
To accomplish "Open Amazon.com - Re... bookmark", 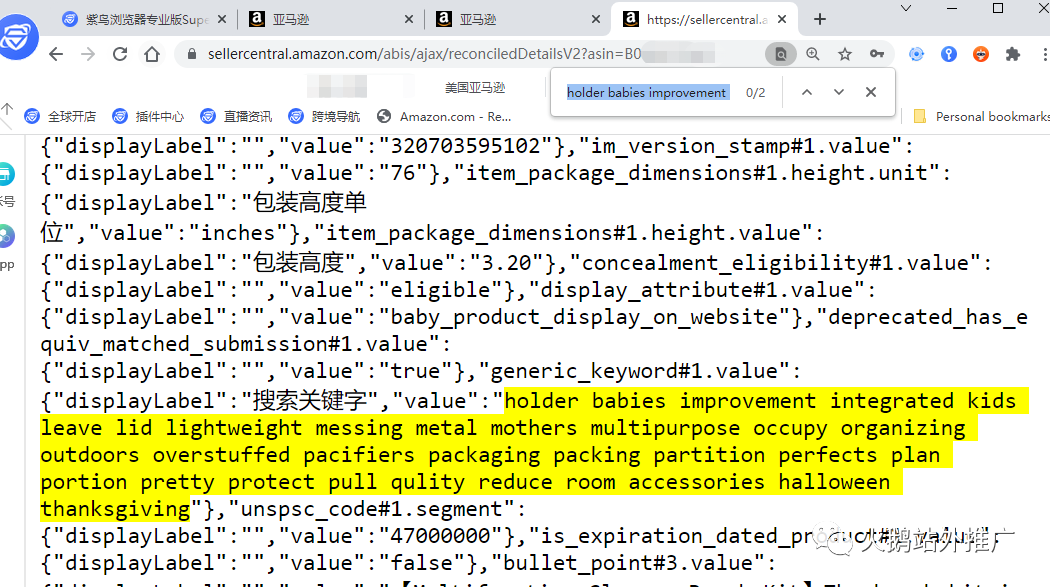I will pos(444,116).
